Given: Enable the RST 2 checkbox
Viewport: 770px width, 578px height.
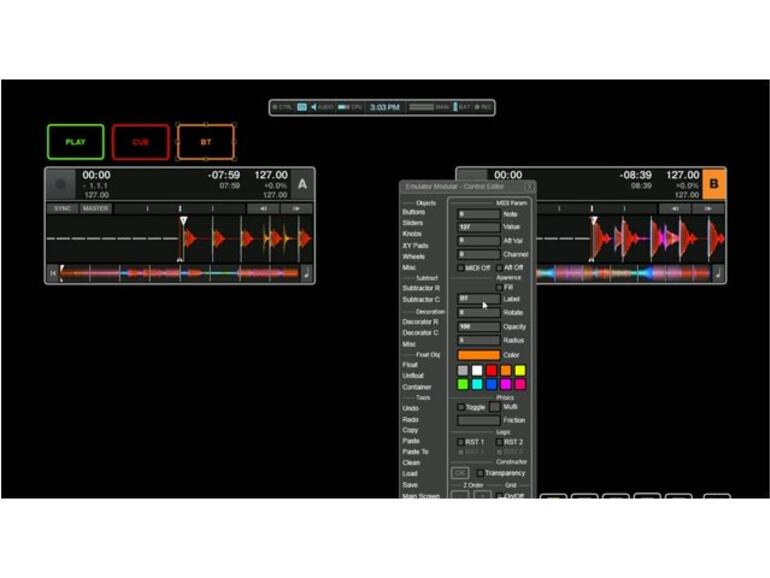Looking at the screenshot, I should pyautogui.click(x=499, y=442).
